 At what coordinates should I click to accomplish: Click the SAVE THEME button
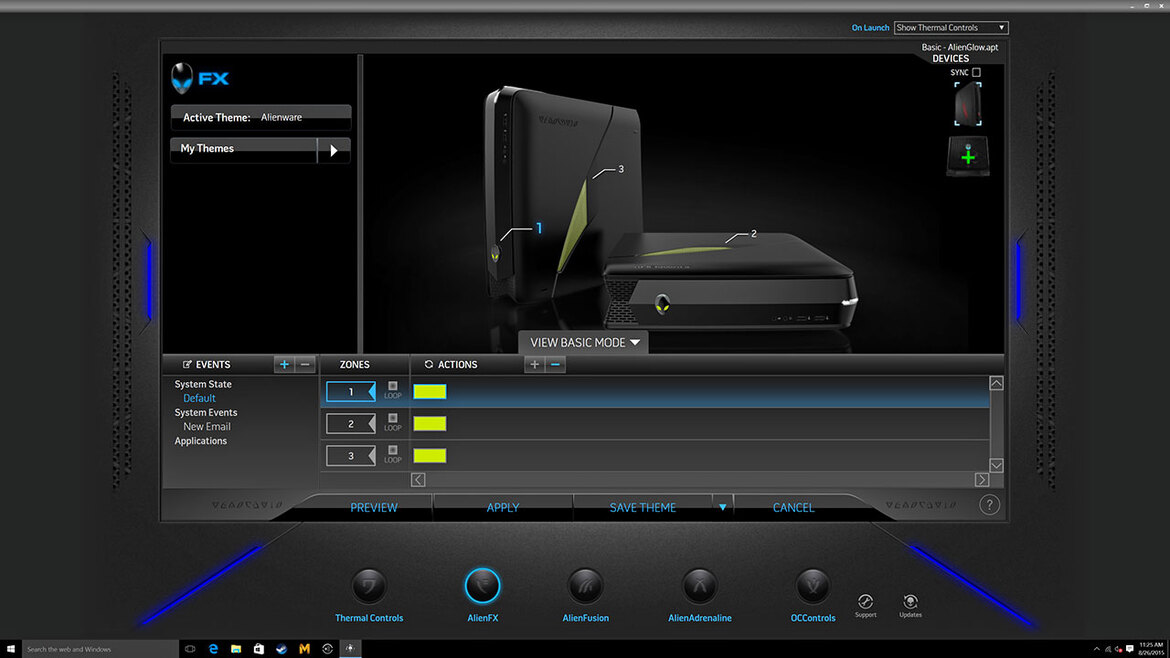(x=642, y=507)
